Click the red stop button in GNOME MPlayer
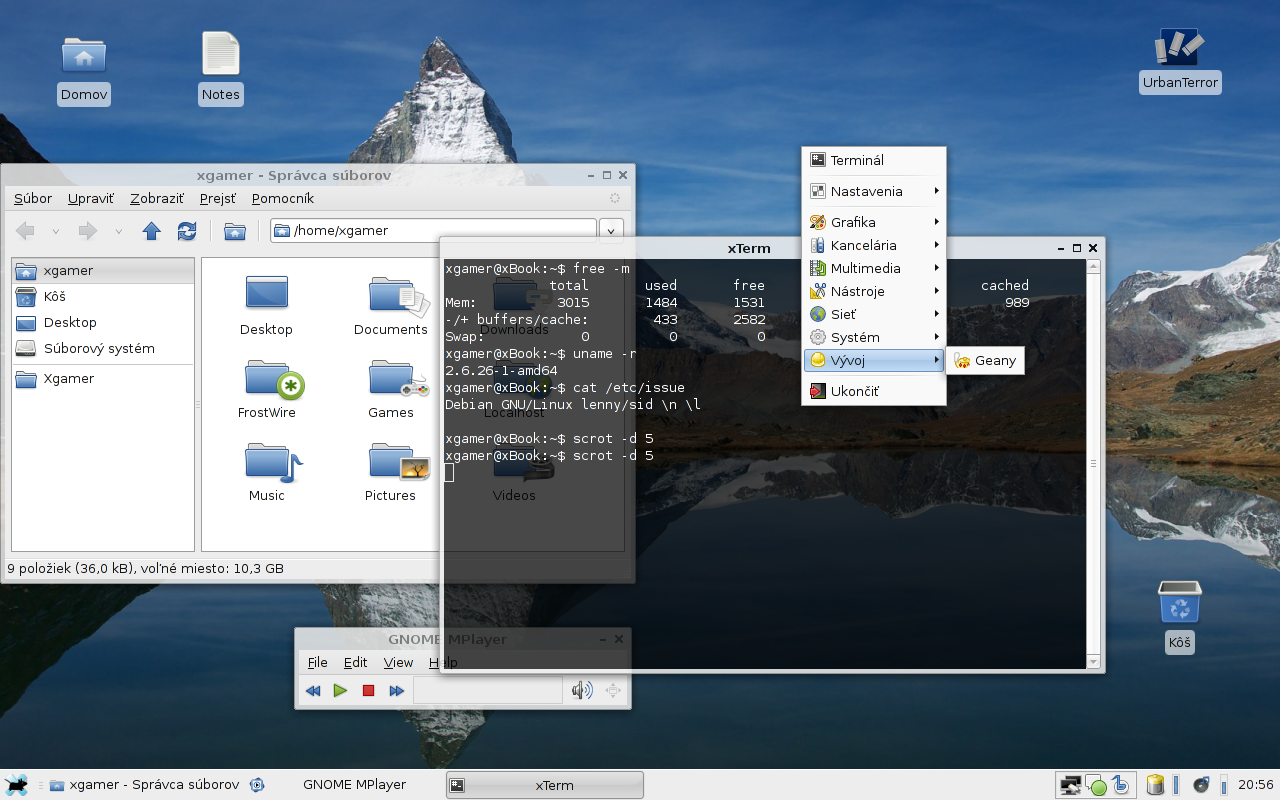 click(368, 690)
